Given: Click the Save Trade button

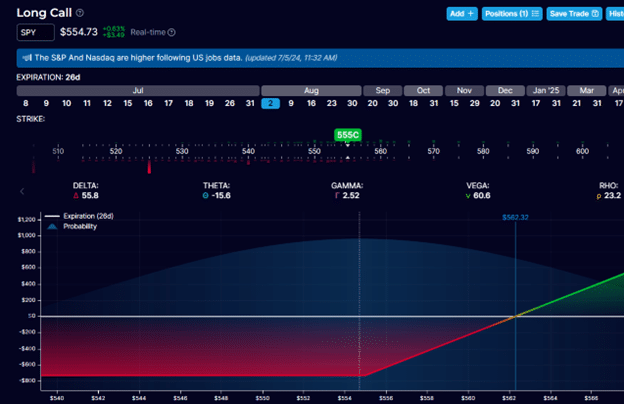Looking at the screenshot, I should pyautogui.click(x=574, y=13).
